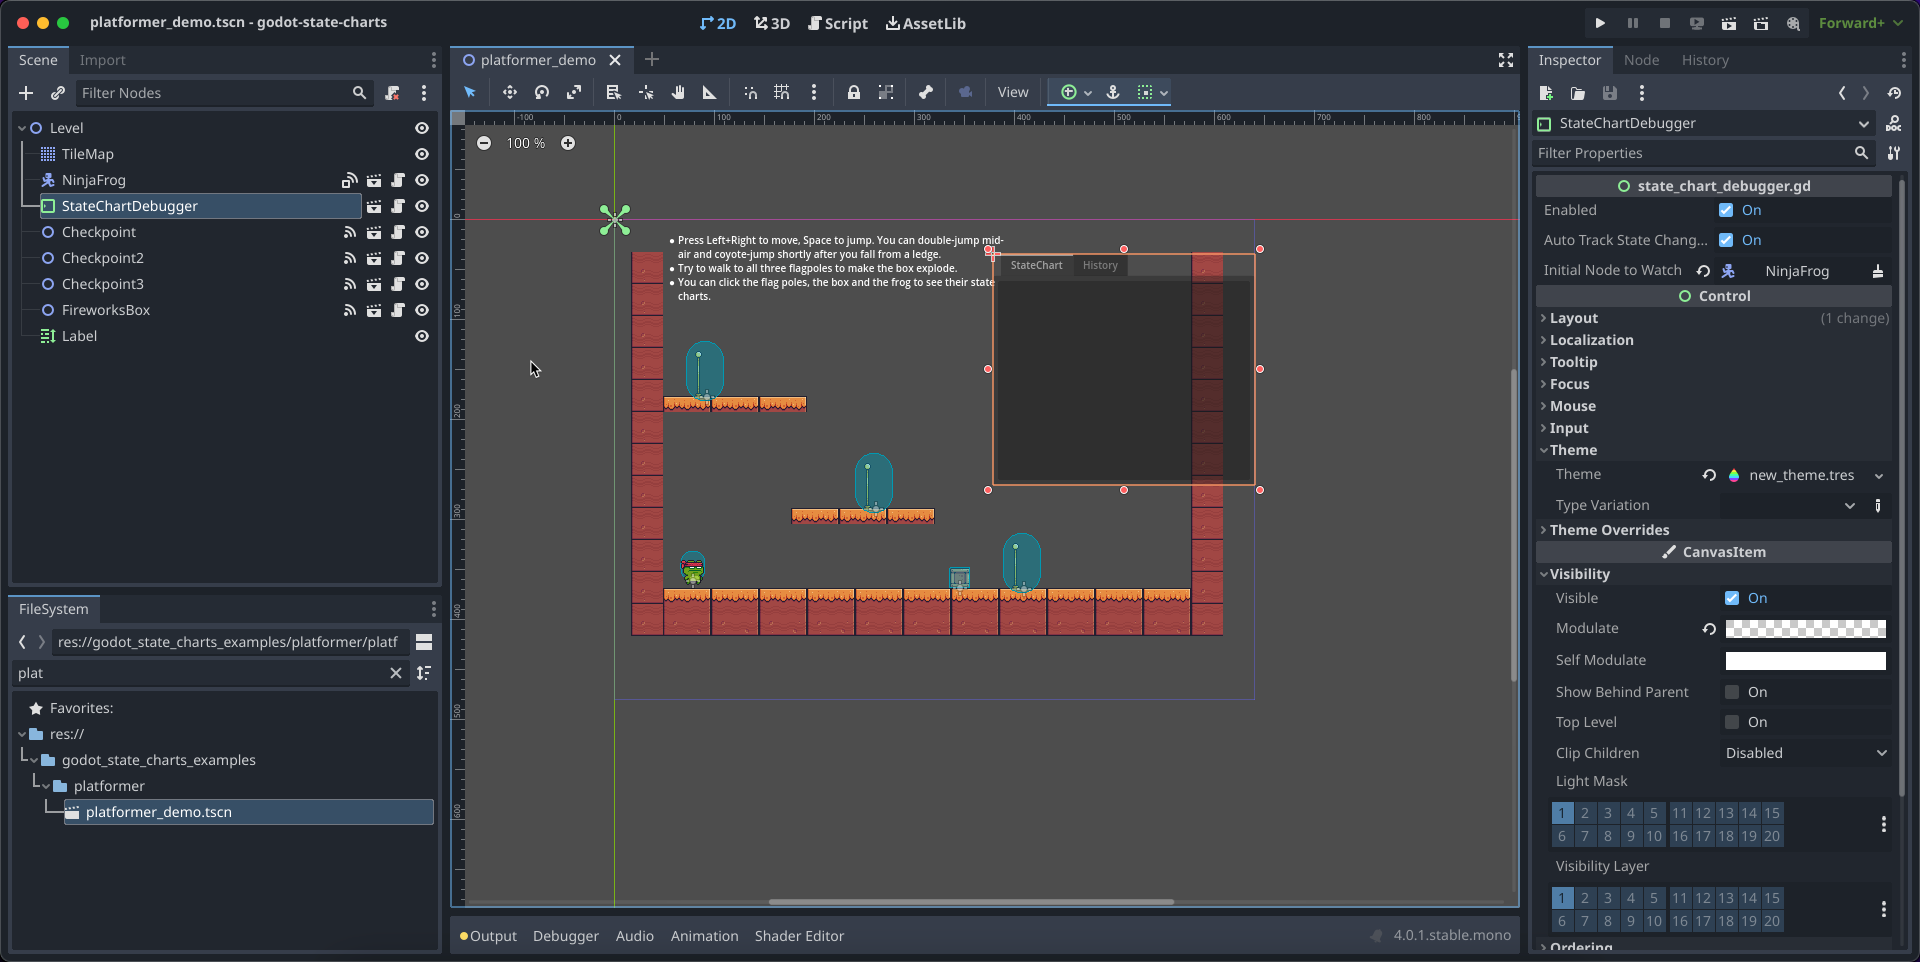Toggle Grid Snap in canvas toolbar
Screen dimensions: 1920x962
(782, 92)
